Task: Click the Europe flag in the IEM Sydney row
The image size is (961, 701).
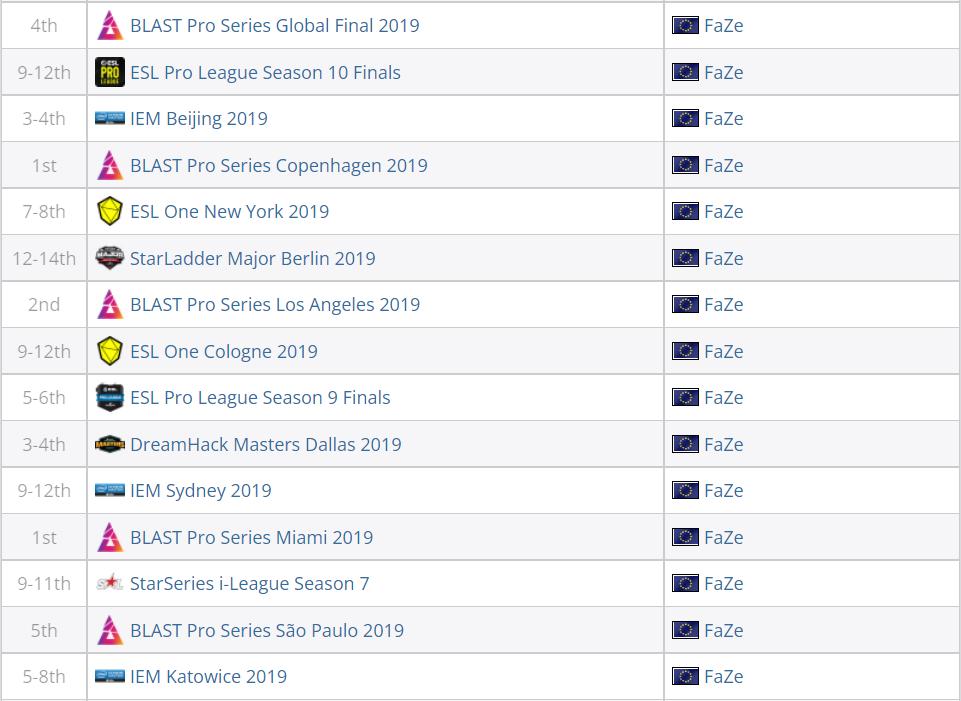Action: [x=685, y=490]
